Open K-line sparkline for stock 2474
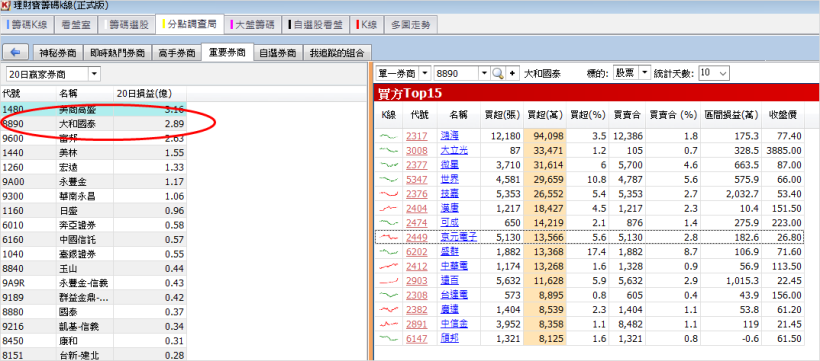This screenshot has width=820, height=361. click(389, 223)
